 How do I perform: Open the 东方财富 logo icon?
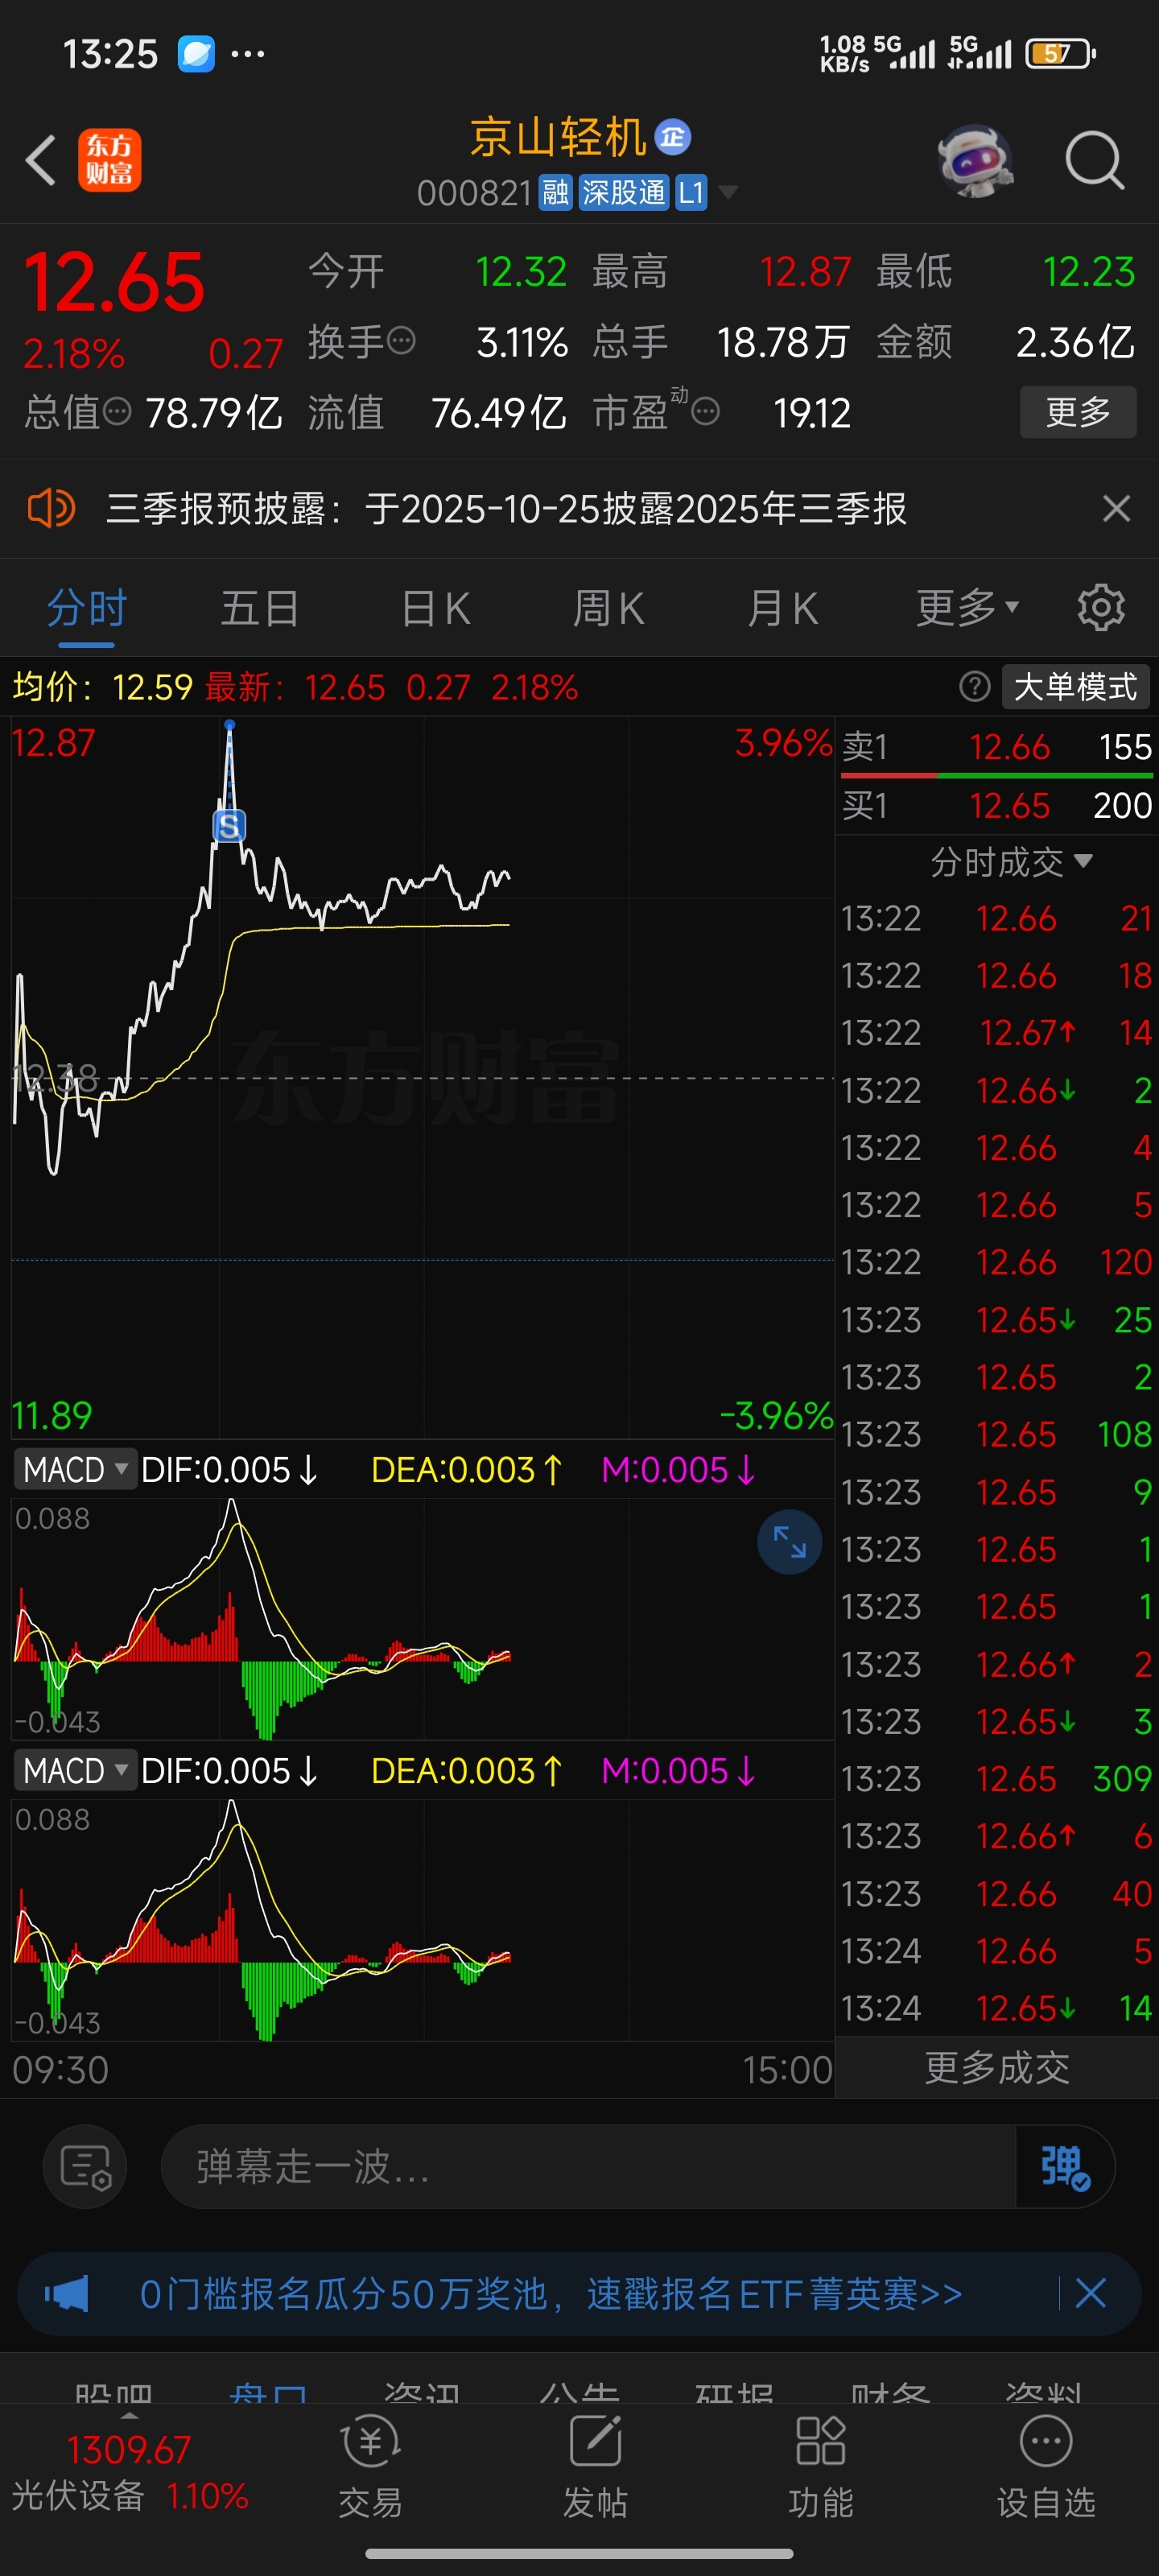tap(110, 160)
